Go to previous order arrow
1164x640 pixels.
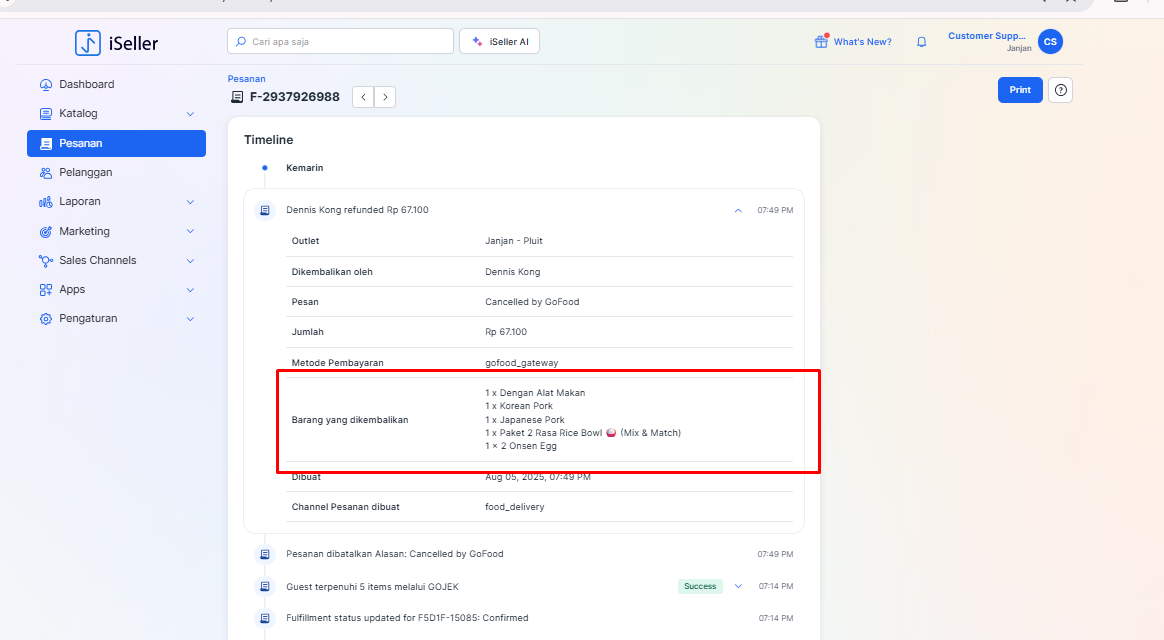363,97
